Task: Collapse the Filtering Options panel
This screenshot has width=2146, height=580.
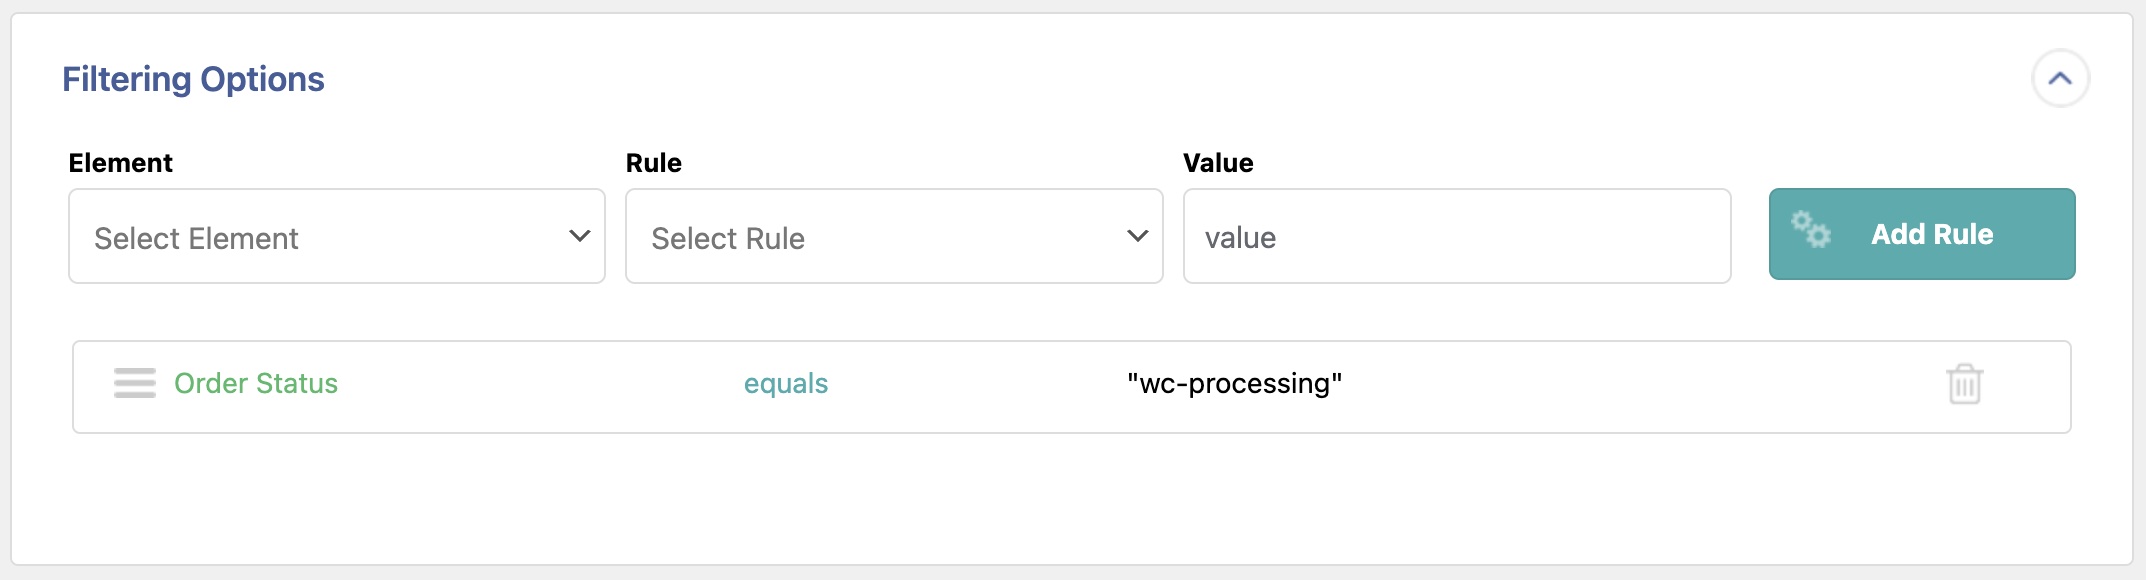Action: tap(2060, 78)
